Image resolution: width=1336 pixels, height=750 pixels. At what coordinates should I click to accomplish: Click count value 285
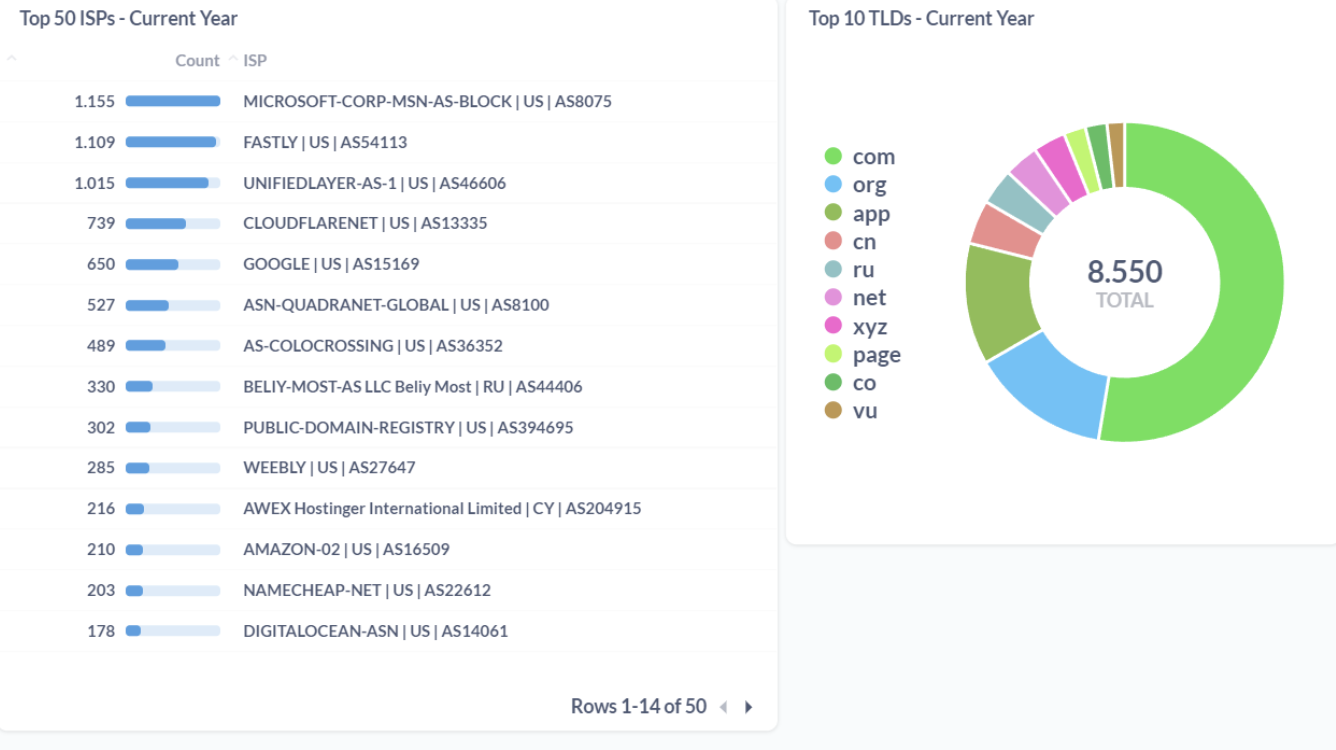[101, 467]
